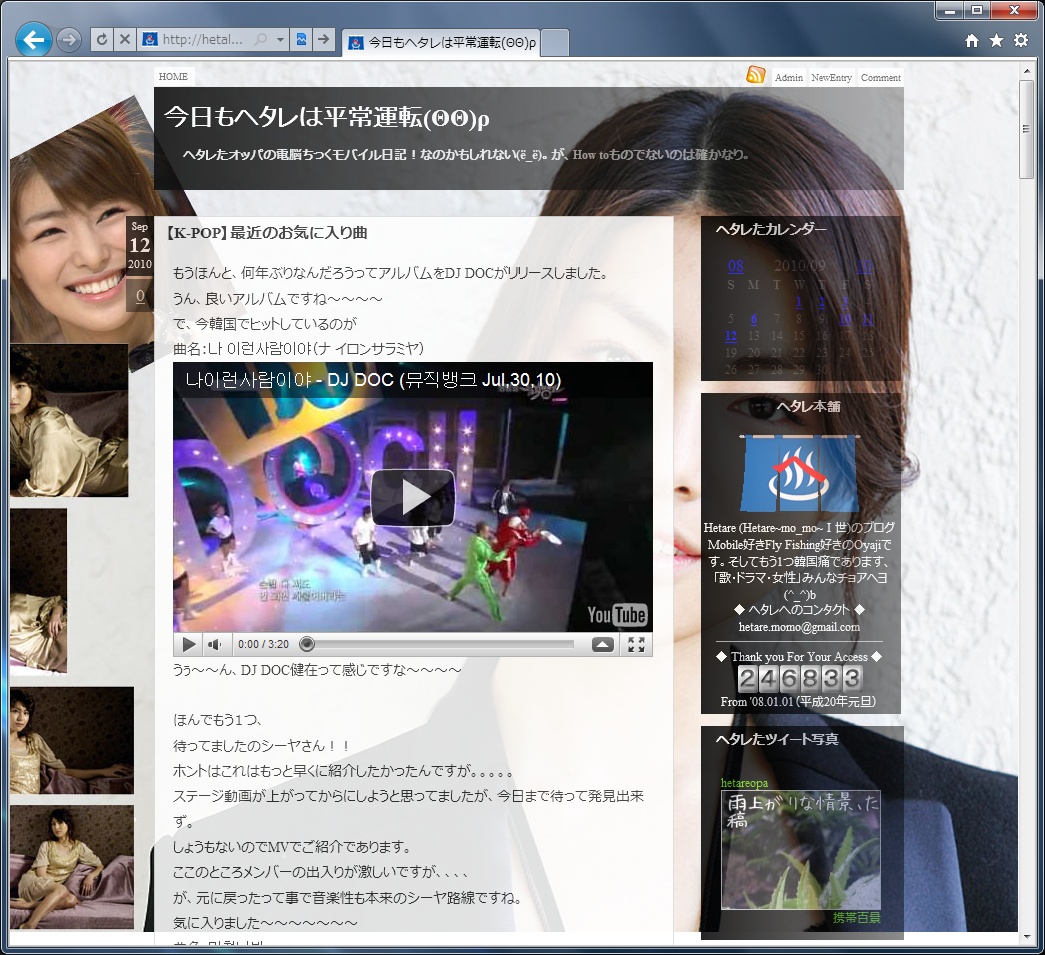Viewport: 1045px width, 955px height.
Task: Expand the video player pop-up menu arrow
Action: click(602, 644)
